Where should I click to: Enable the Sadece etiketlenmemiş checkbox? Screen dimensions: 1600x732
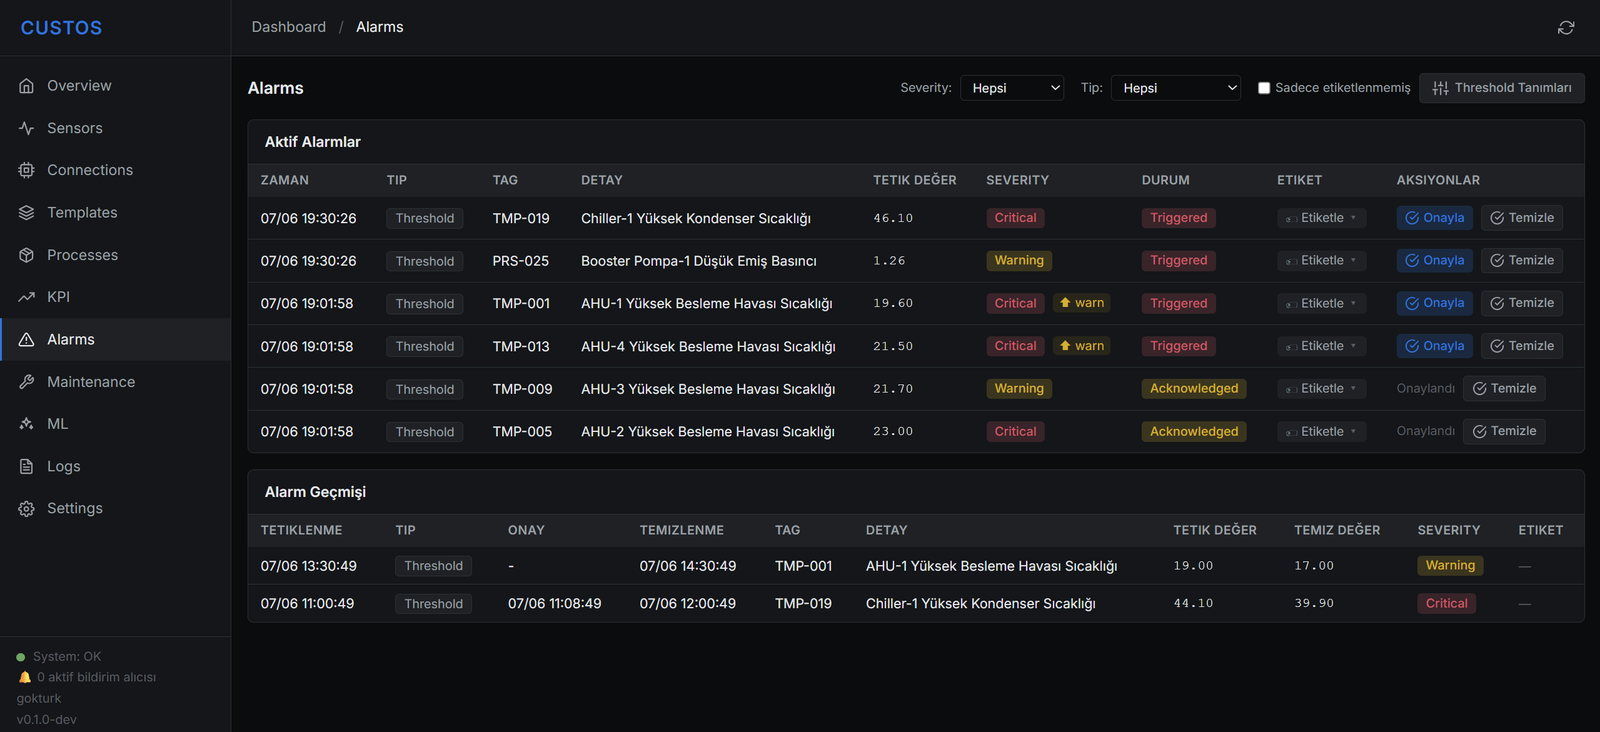pos(1264,88)
